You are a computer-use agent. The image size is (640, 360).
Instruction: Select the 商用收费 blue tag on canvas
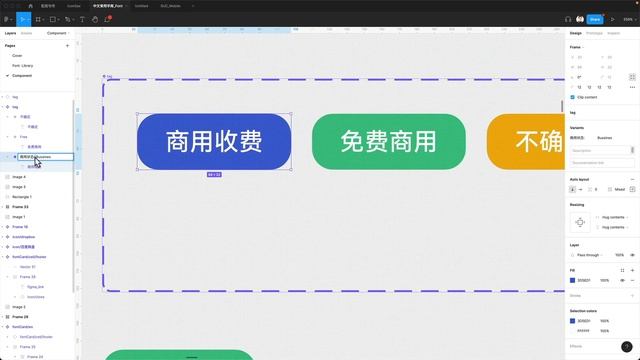pyautogui.click(x=214, y=142)
